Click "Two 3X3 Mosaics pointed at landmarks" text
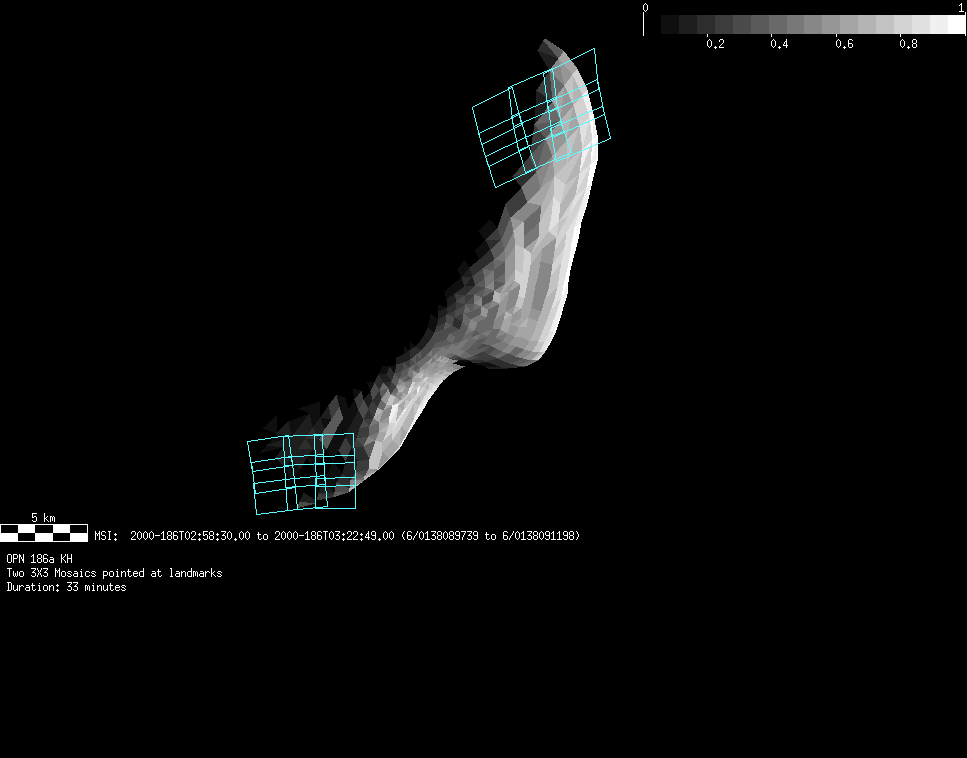 click(x=114, y=573)
